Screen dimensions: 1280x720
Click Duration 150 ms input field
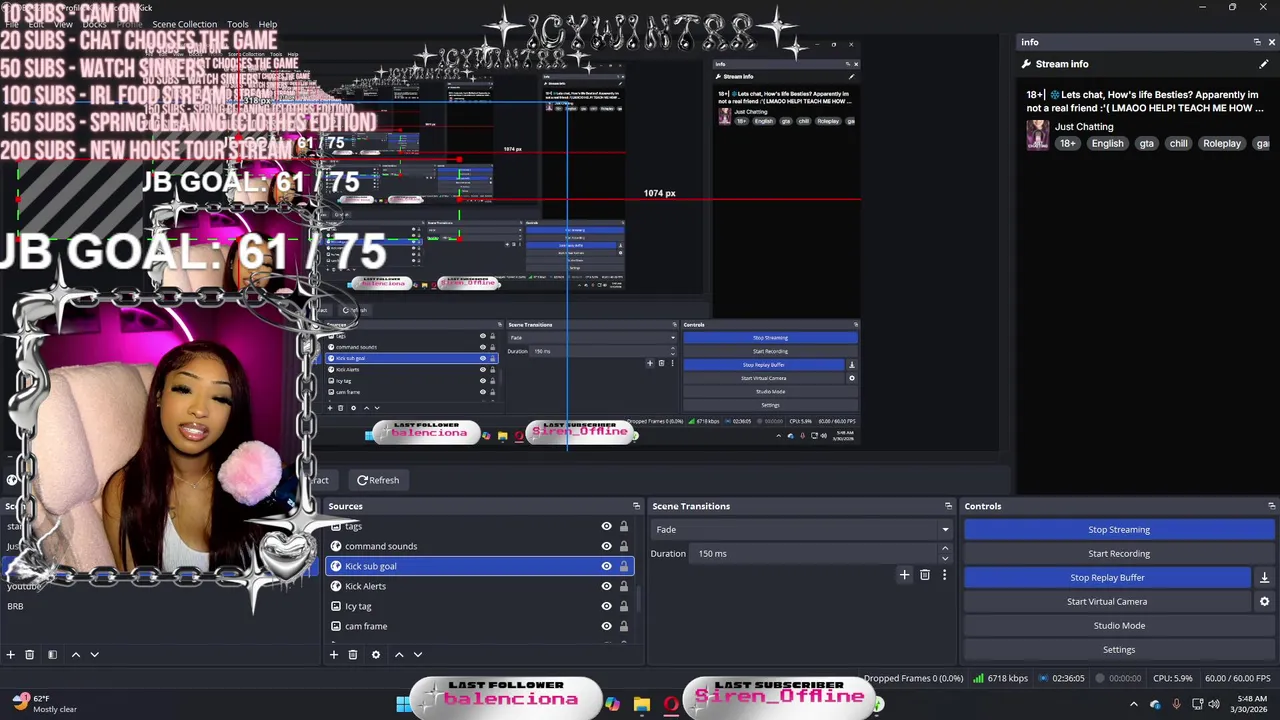pyautogui.click(x=815, y=554)
